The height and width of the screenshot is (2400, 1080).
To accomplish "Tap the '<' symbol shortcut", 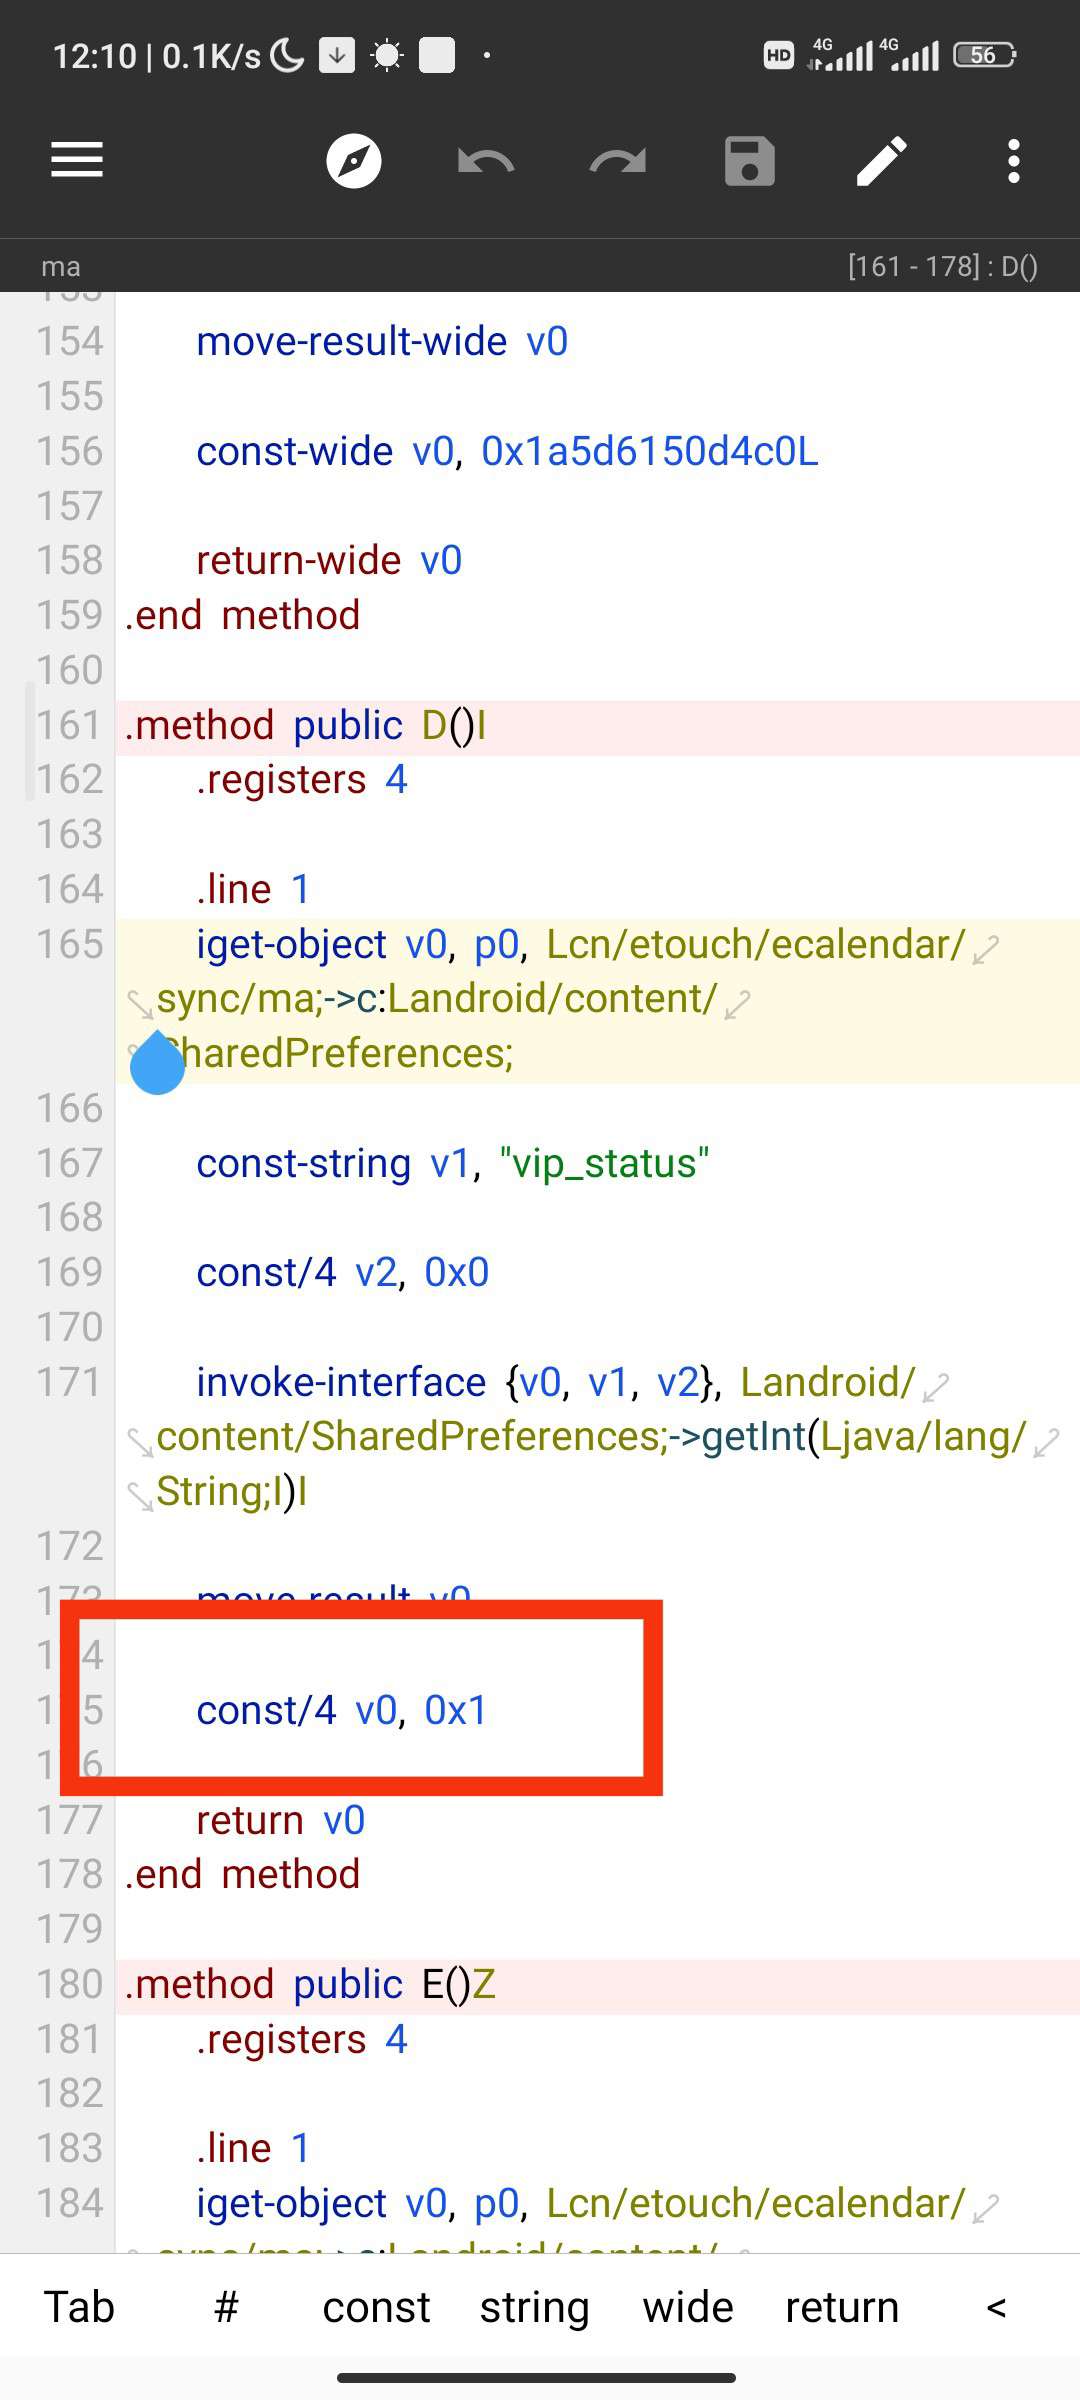I will [x=996, y=2307].
